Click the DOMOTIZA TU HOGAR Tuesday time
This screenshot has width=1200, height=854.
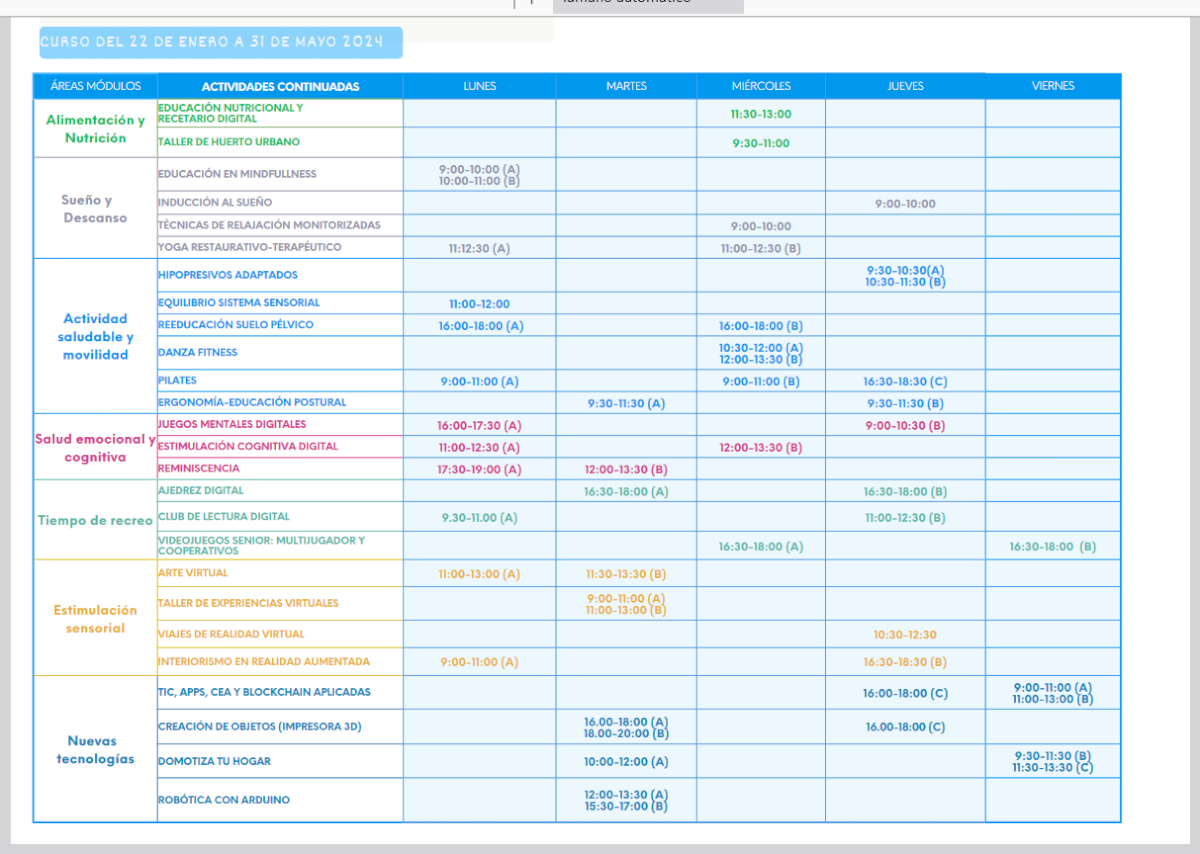pos(626,762)
